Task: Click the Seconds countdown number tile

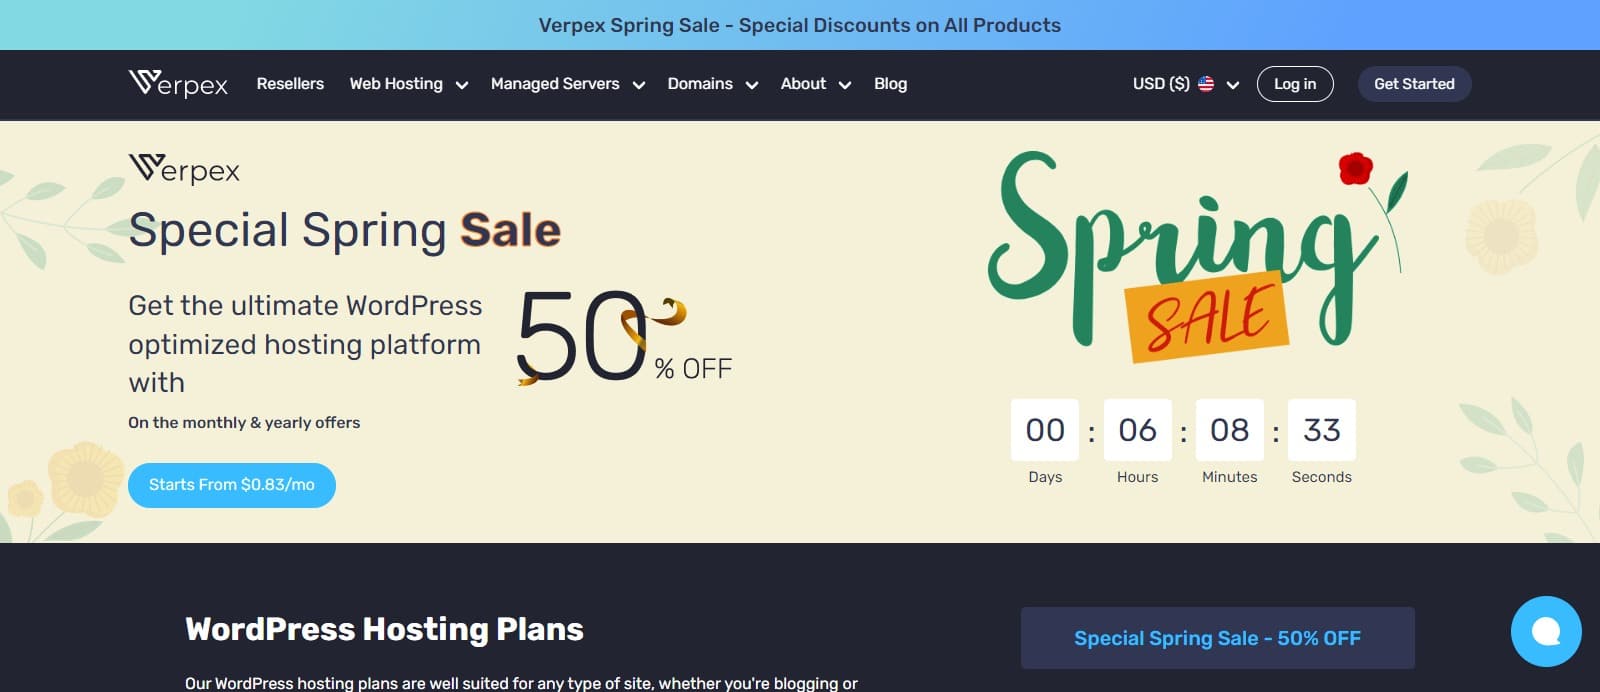Action: [x=1321, y=430]
